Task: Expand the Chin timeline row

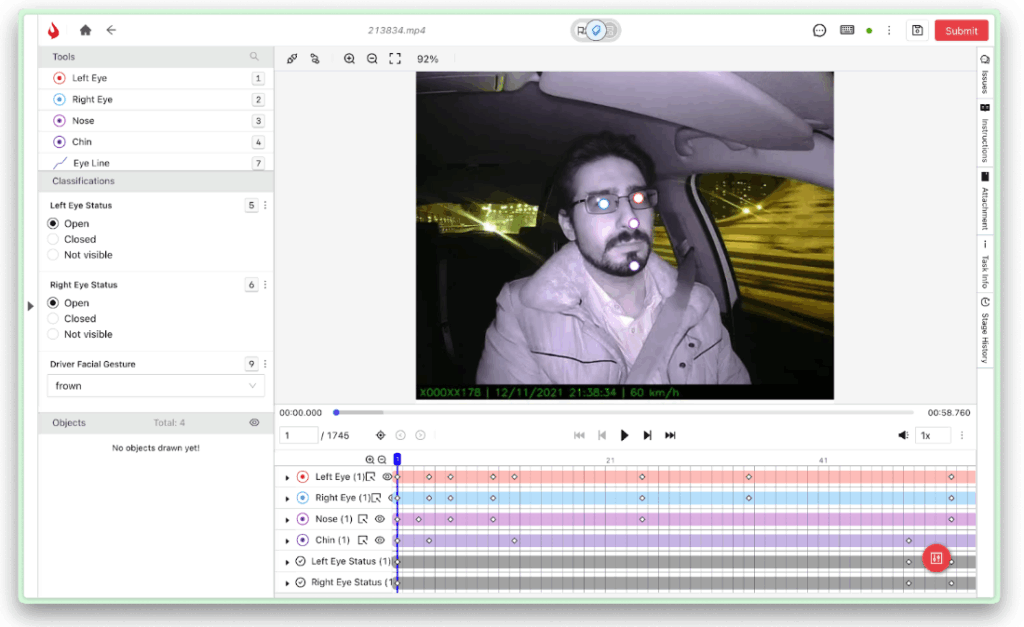Action: point(287,541)
